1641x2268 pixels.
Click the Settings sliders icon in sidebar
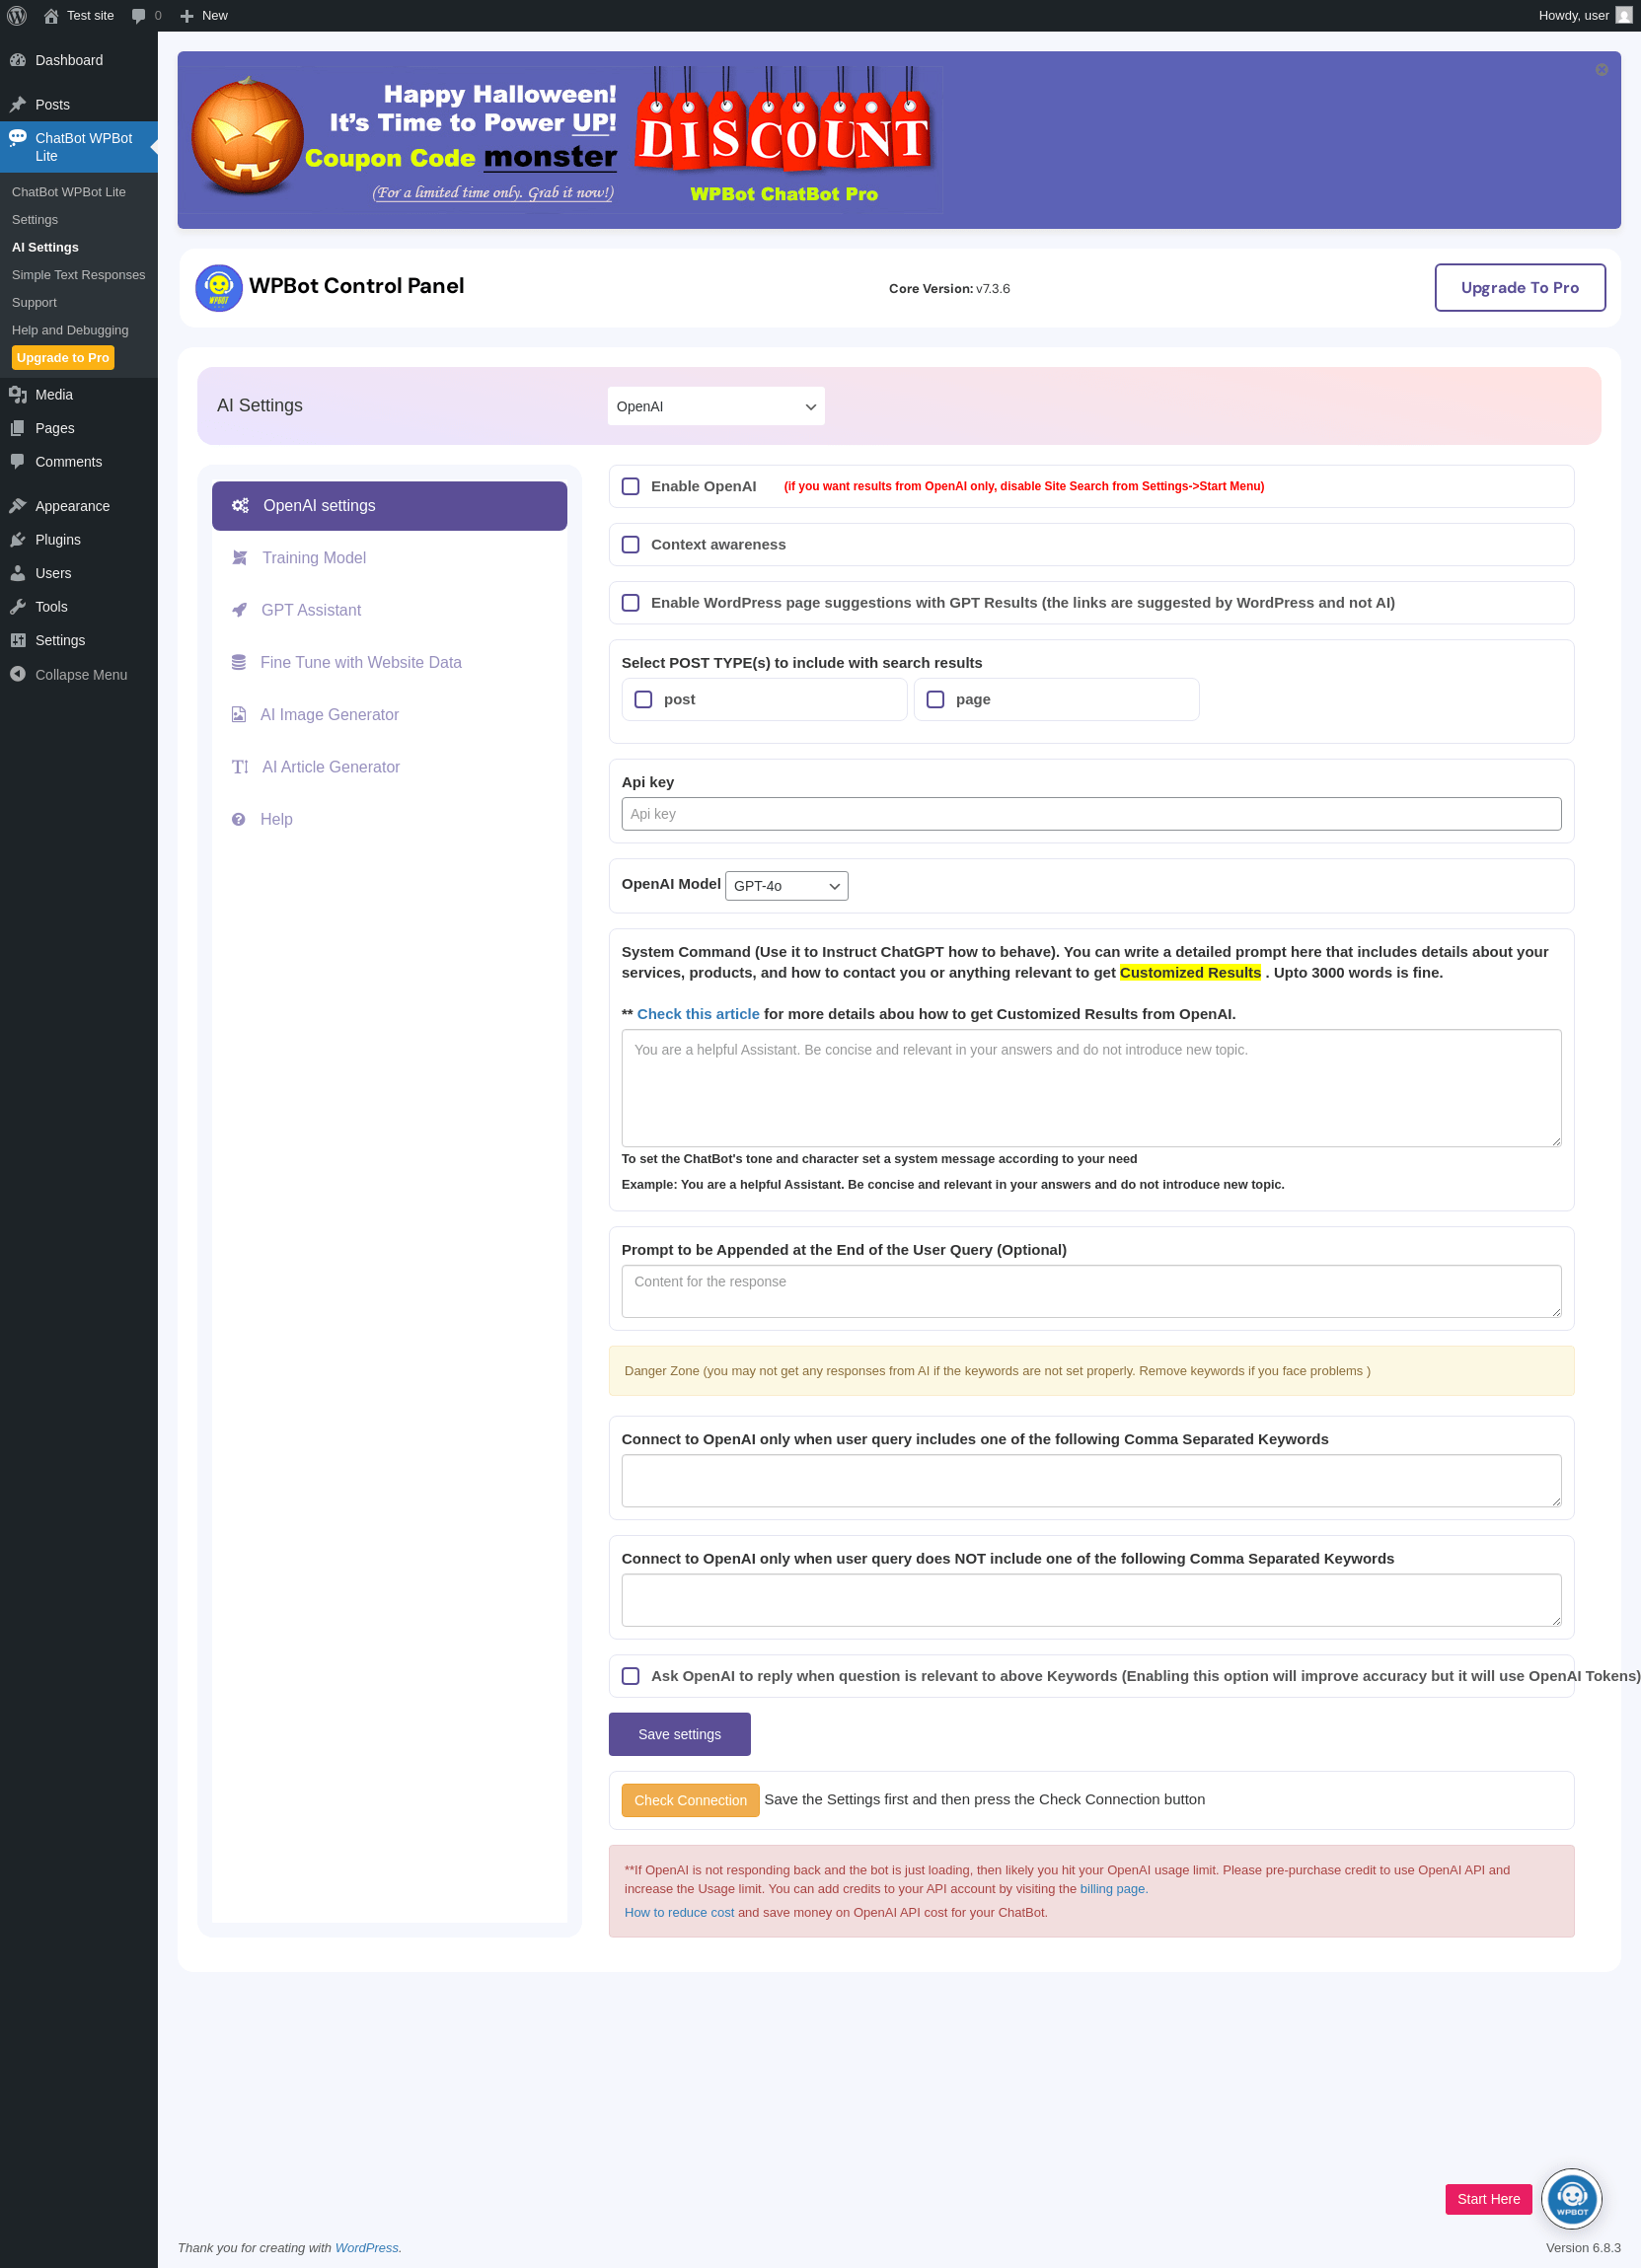click(x=18, y=640)
